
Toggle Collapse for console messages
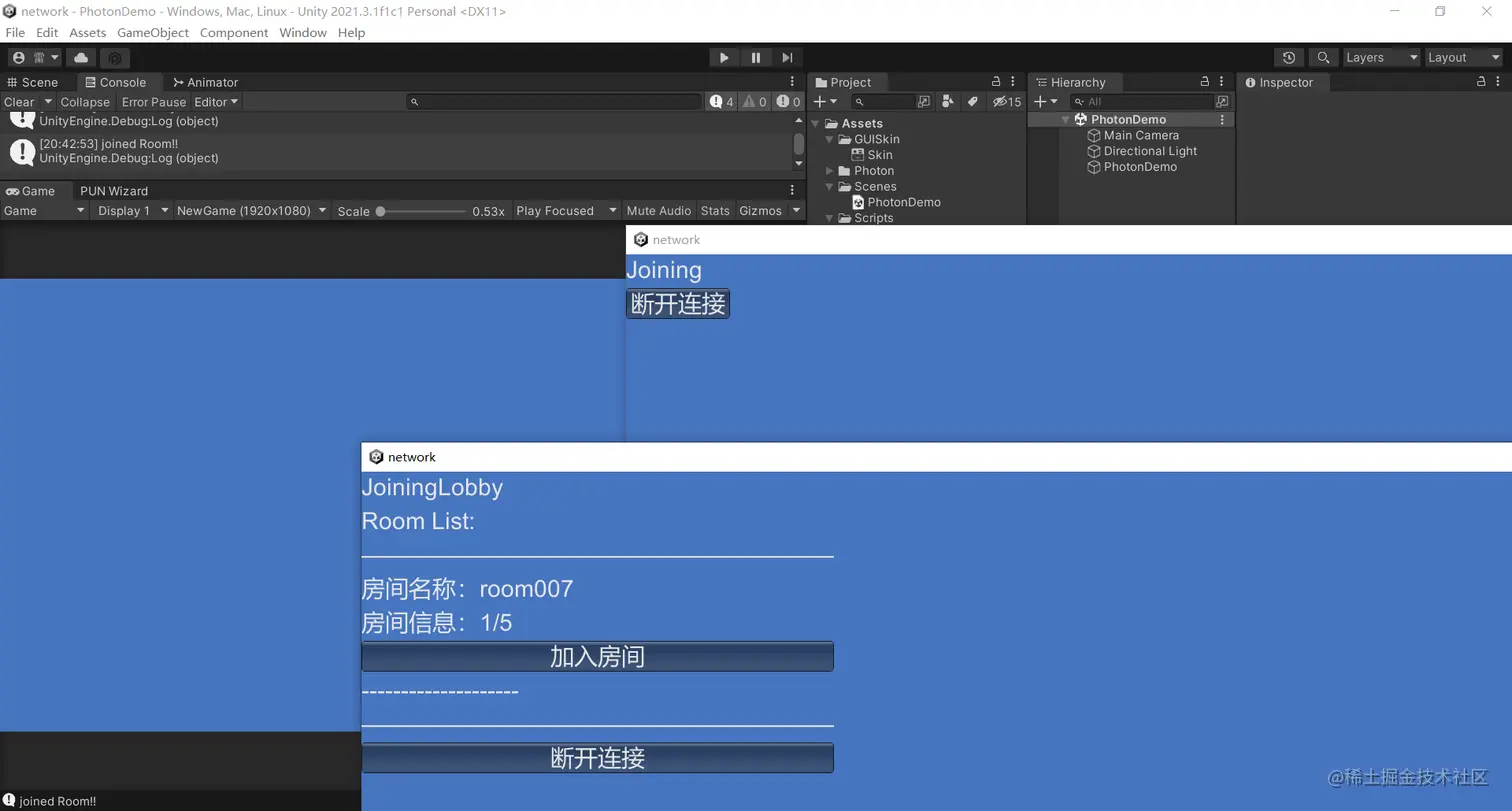[x=84, y=102]
